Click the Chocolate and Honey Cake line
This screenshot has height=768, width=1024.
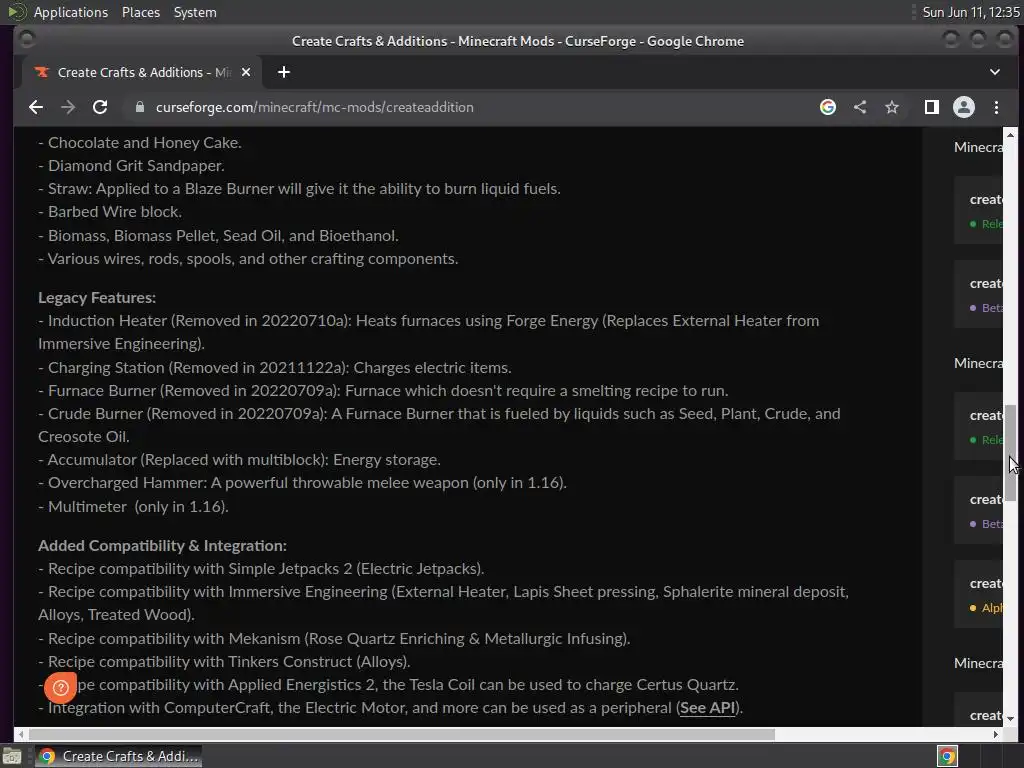click(140, 143)
